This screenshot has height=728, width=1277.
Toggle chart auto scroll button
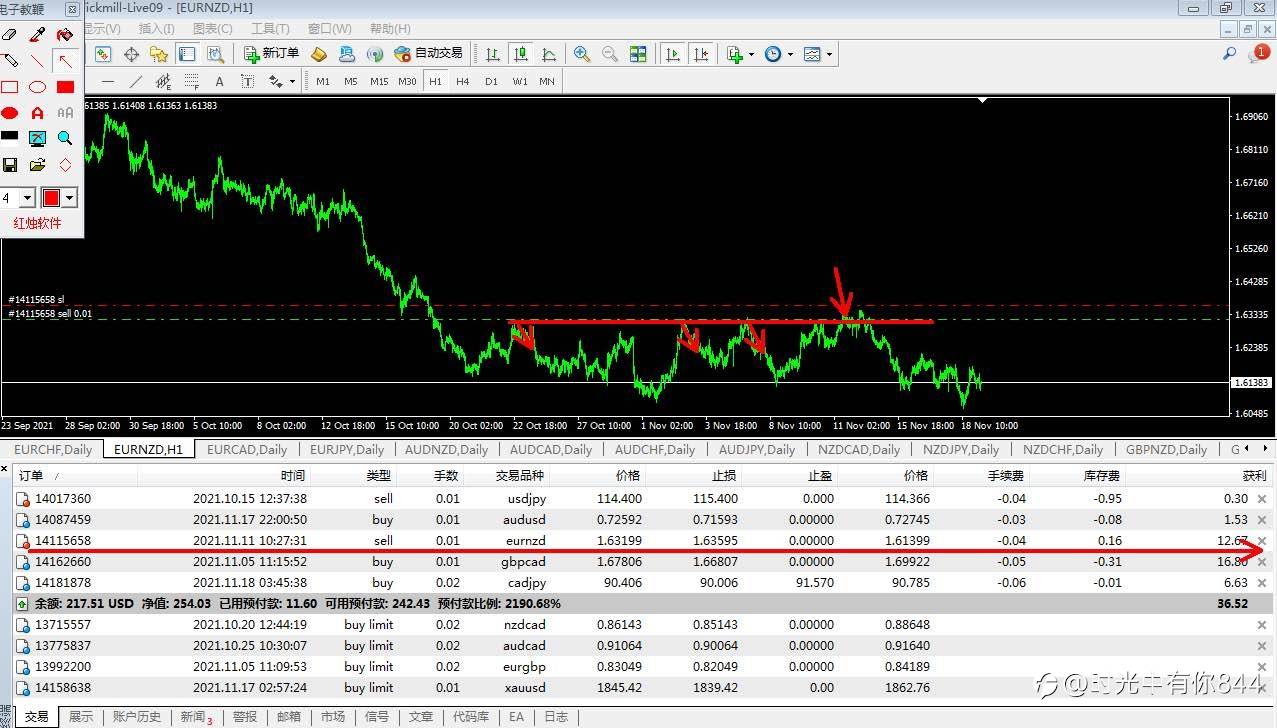click(673, 54)
